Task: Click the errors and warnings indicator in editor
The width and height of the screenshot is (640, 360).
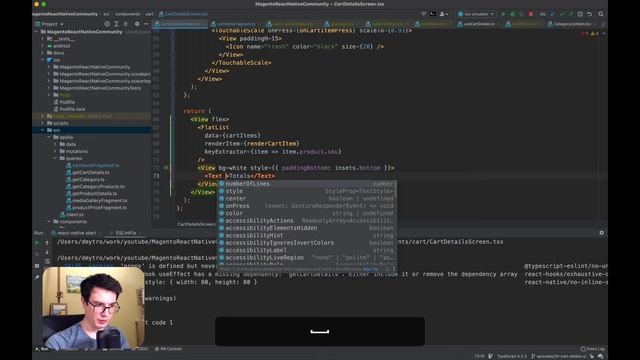Action: click(590, 33)
